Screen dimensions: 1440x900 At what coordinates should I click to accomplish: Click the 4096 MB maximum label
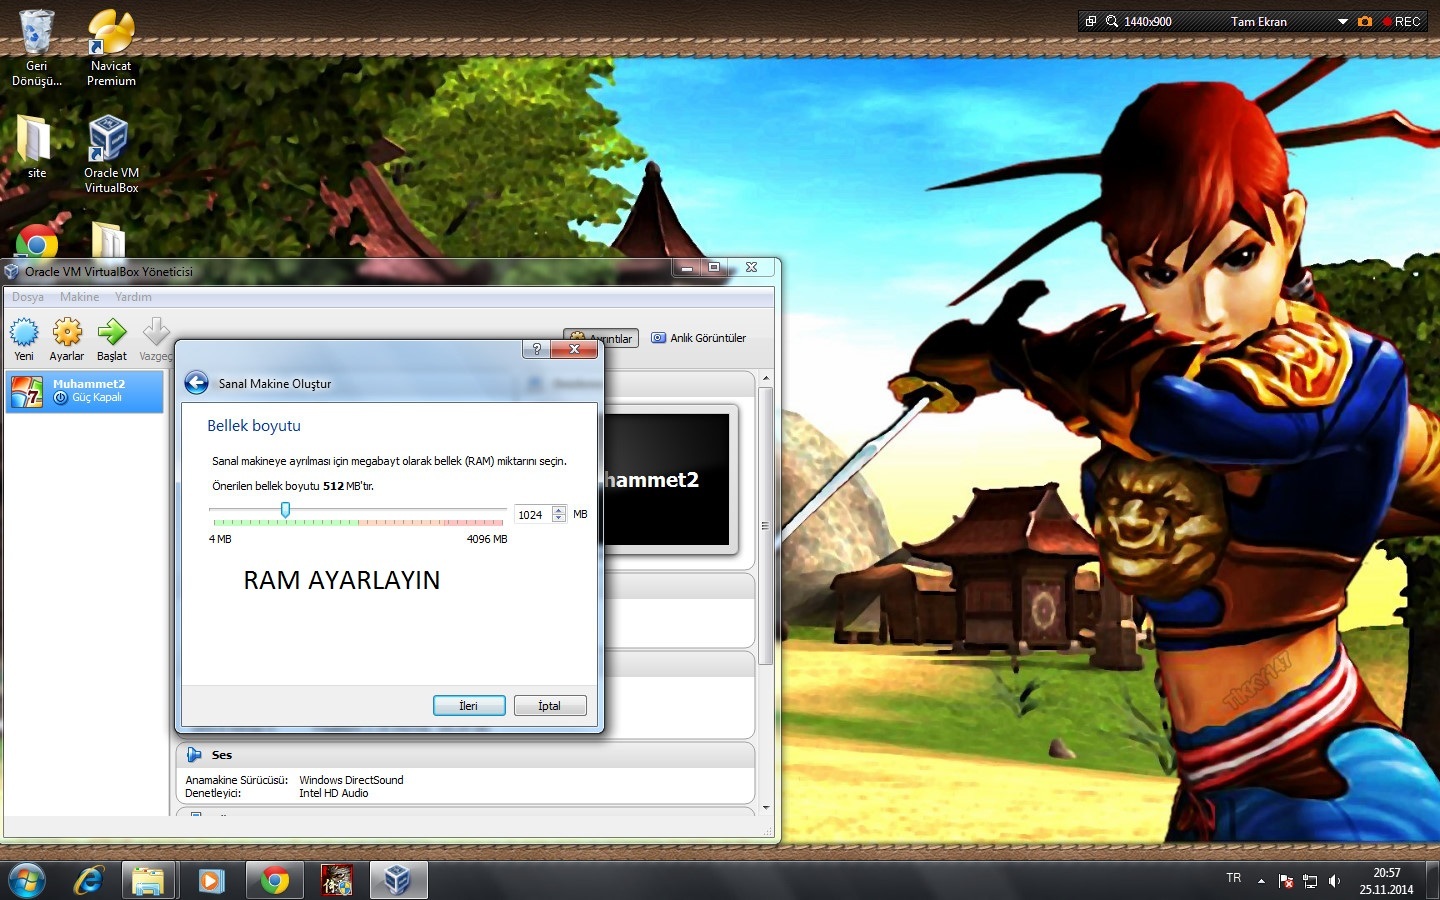pos(487,539)
